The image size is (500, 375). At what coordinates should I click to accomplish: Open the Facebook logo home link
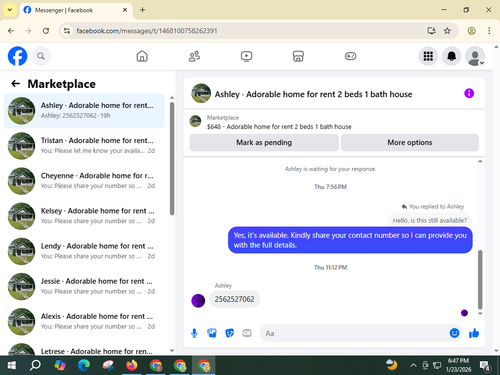pyautogui.click(x=17, y=56)
